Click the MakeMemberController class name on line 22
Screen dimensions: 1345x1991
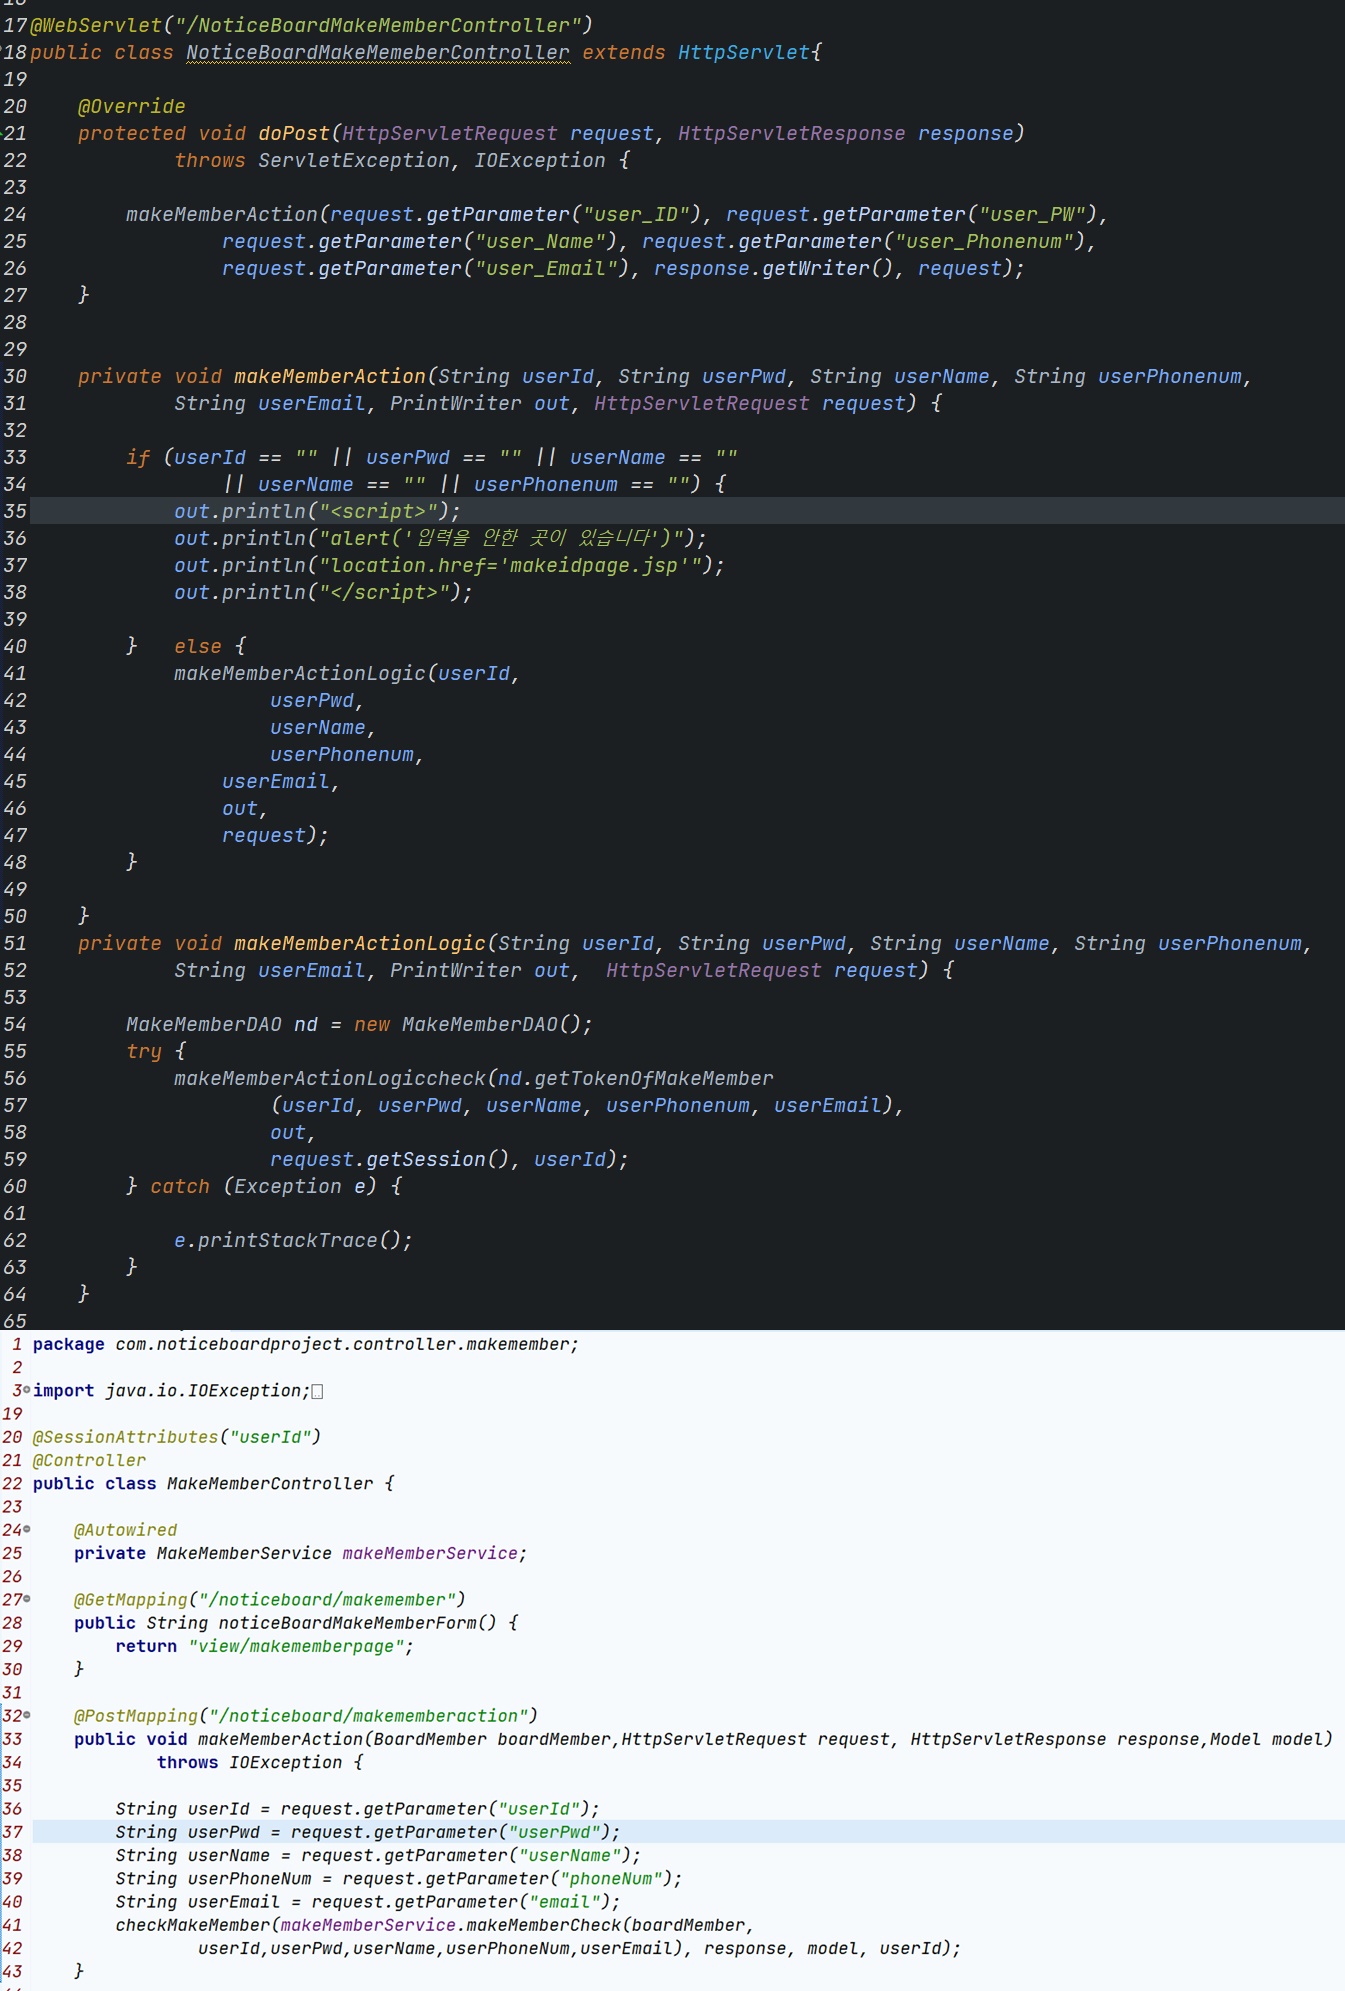click(x=270, y=1483)
